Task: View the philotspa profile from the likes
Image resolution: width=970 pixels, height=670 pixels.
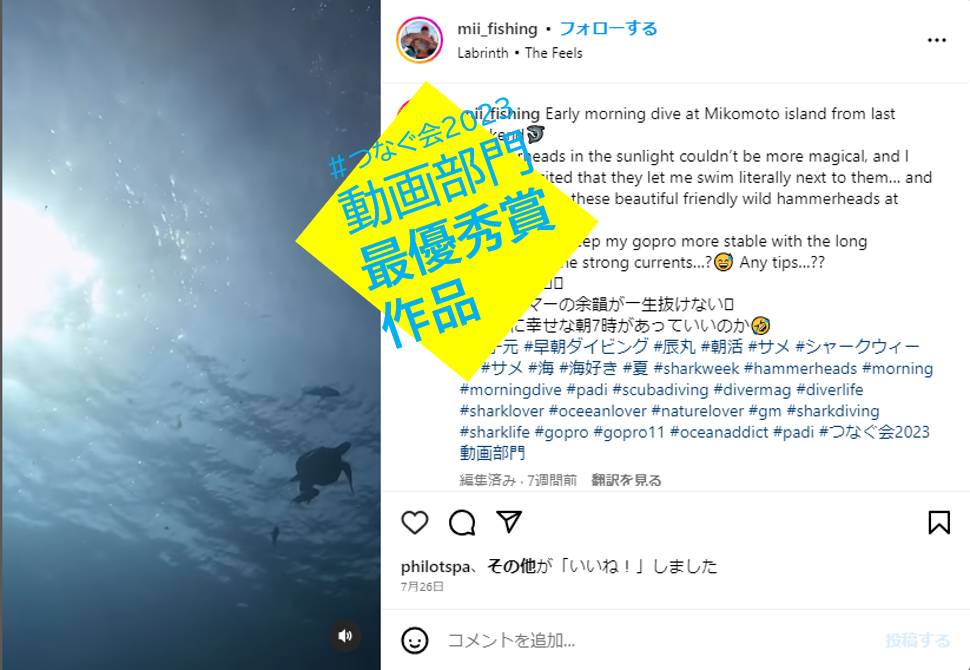Action: point(436,567)
